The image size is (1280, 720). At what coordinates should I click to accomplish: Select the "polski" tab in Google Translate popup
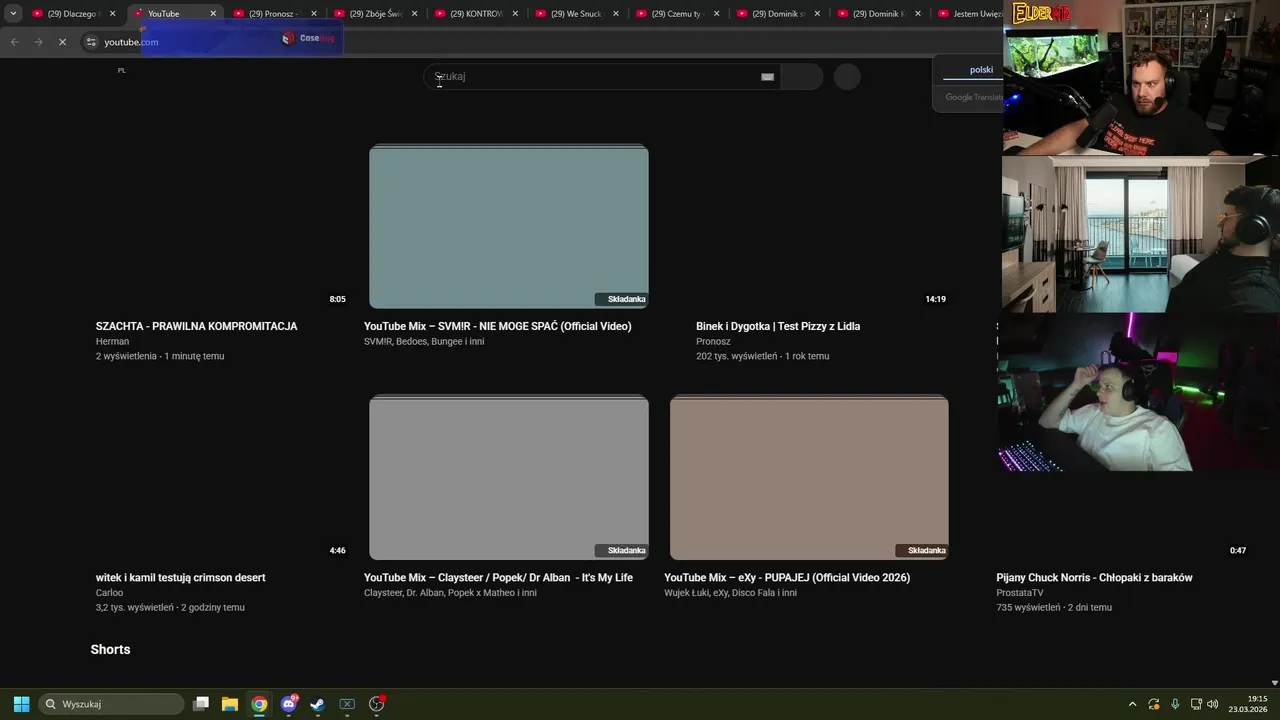[x=981, y=70]
